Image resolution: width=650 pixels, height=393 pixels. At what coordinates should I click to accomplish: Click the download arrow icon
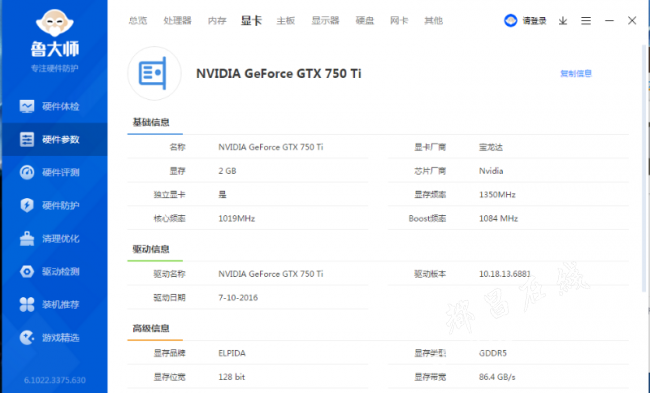click(x=563, y=21)
